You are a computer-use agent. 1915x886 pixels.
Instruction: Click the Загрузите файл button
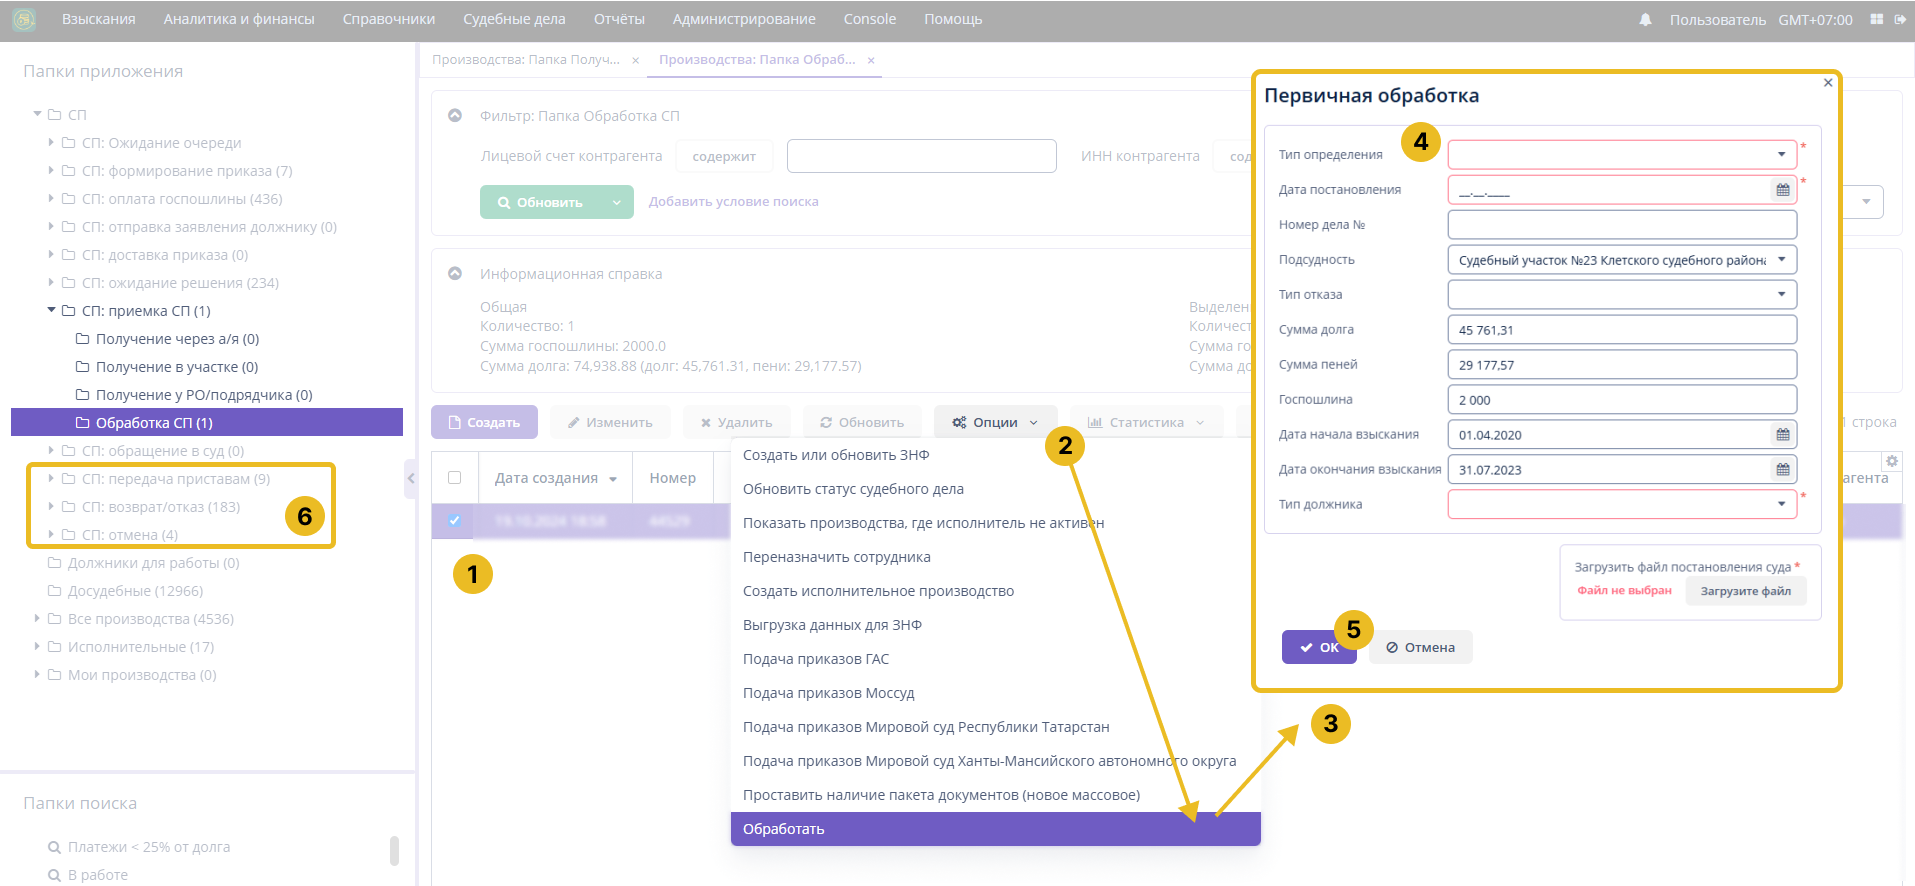1745,591
